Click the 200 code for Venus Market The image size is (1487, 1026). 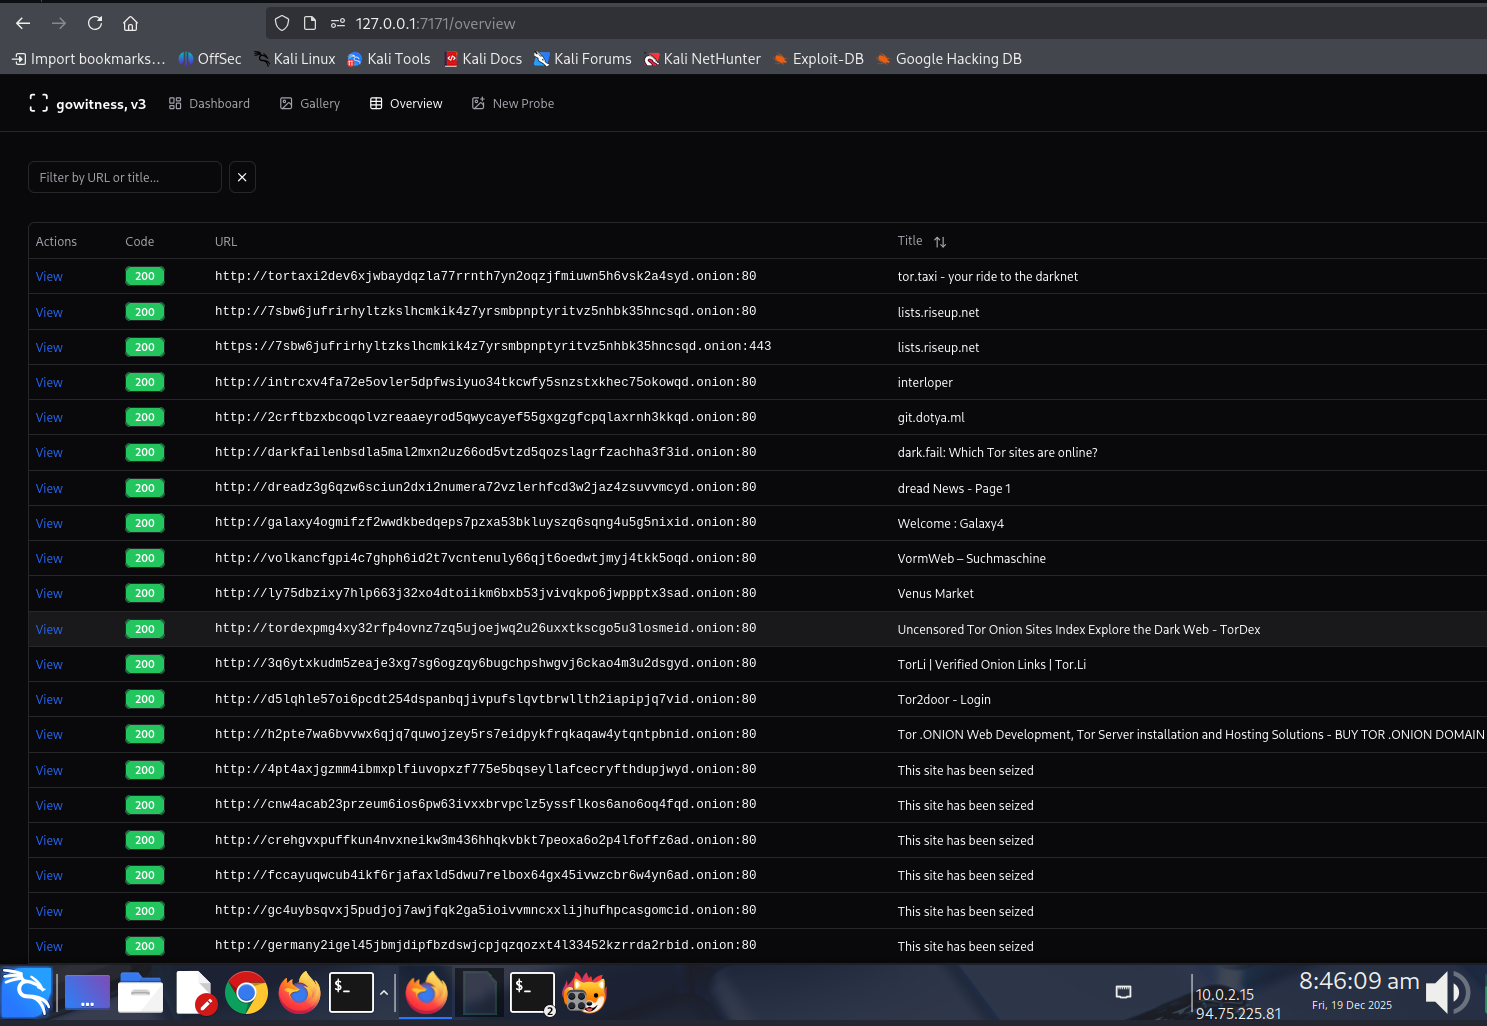click(145, 593)
